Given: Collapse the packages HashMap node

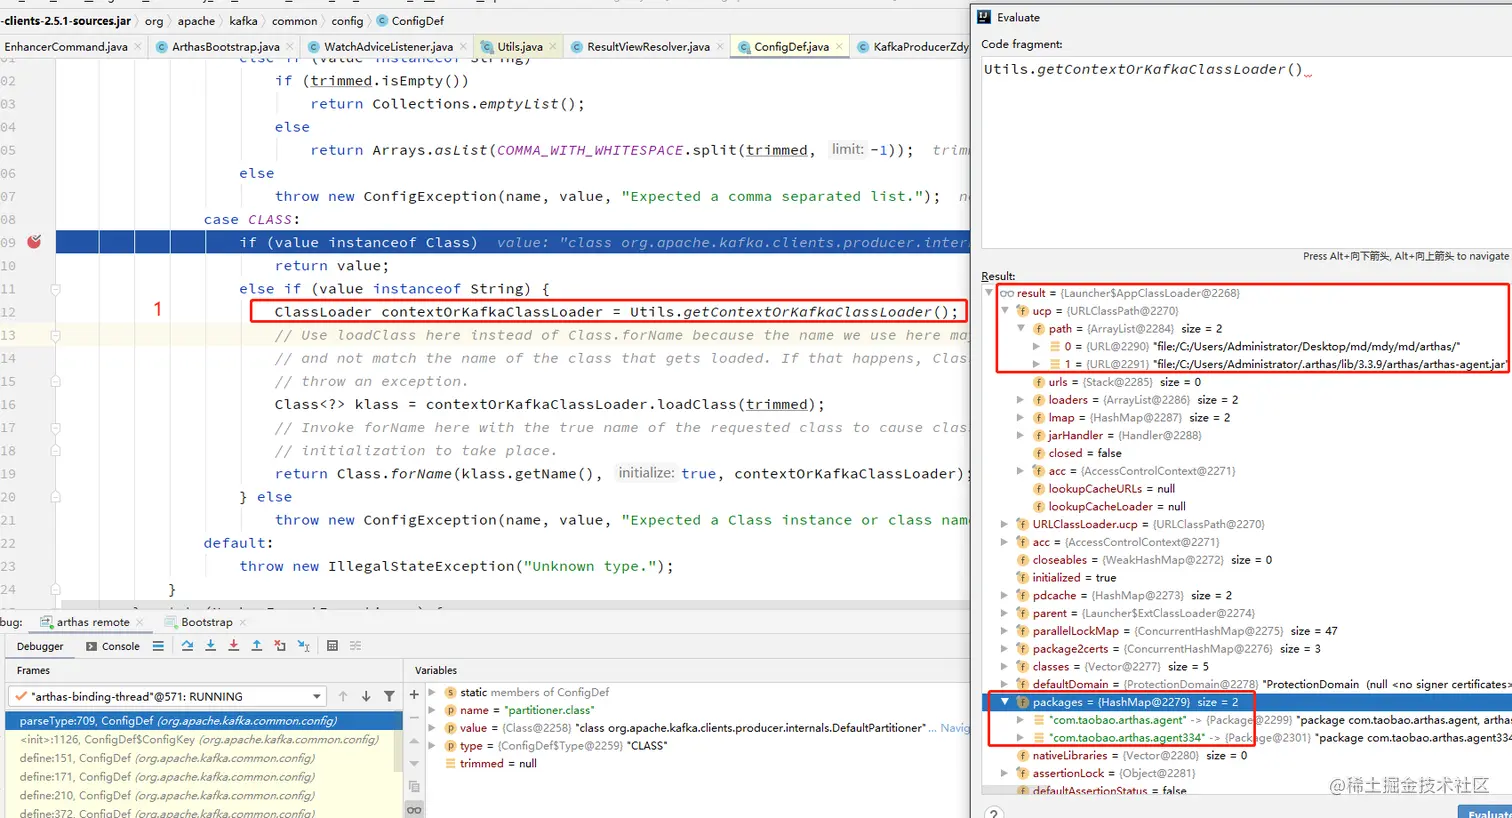Looking at the screenshot, I should pos(1005,702).
